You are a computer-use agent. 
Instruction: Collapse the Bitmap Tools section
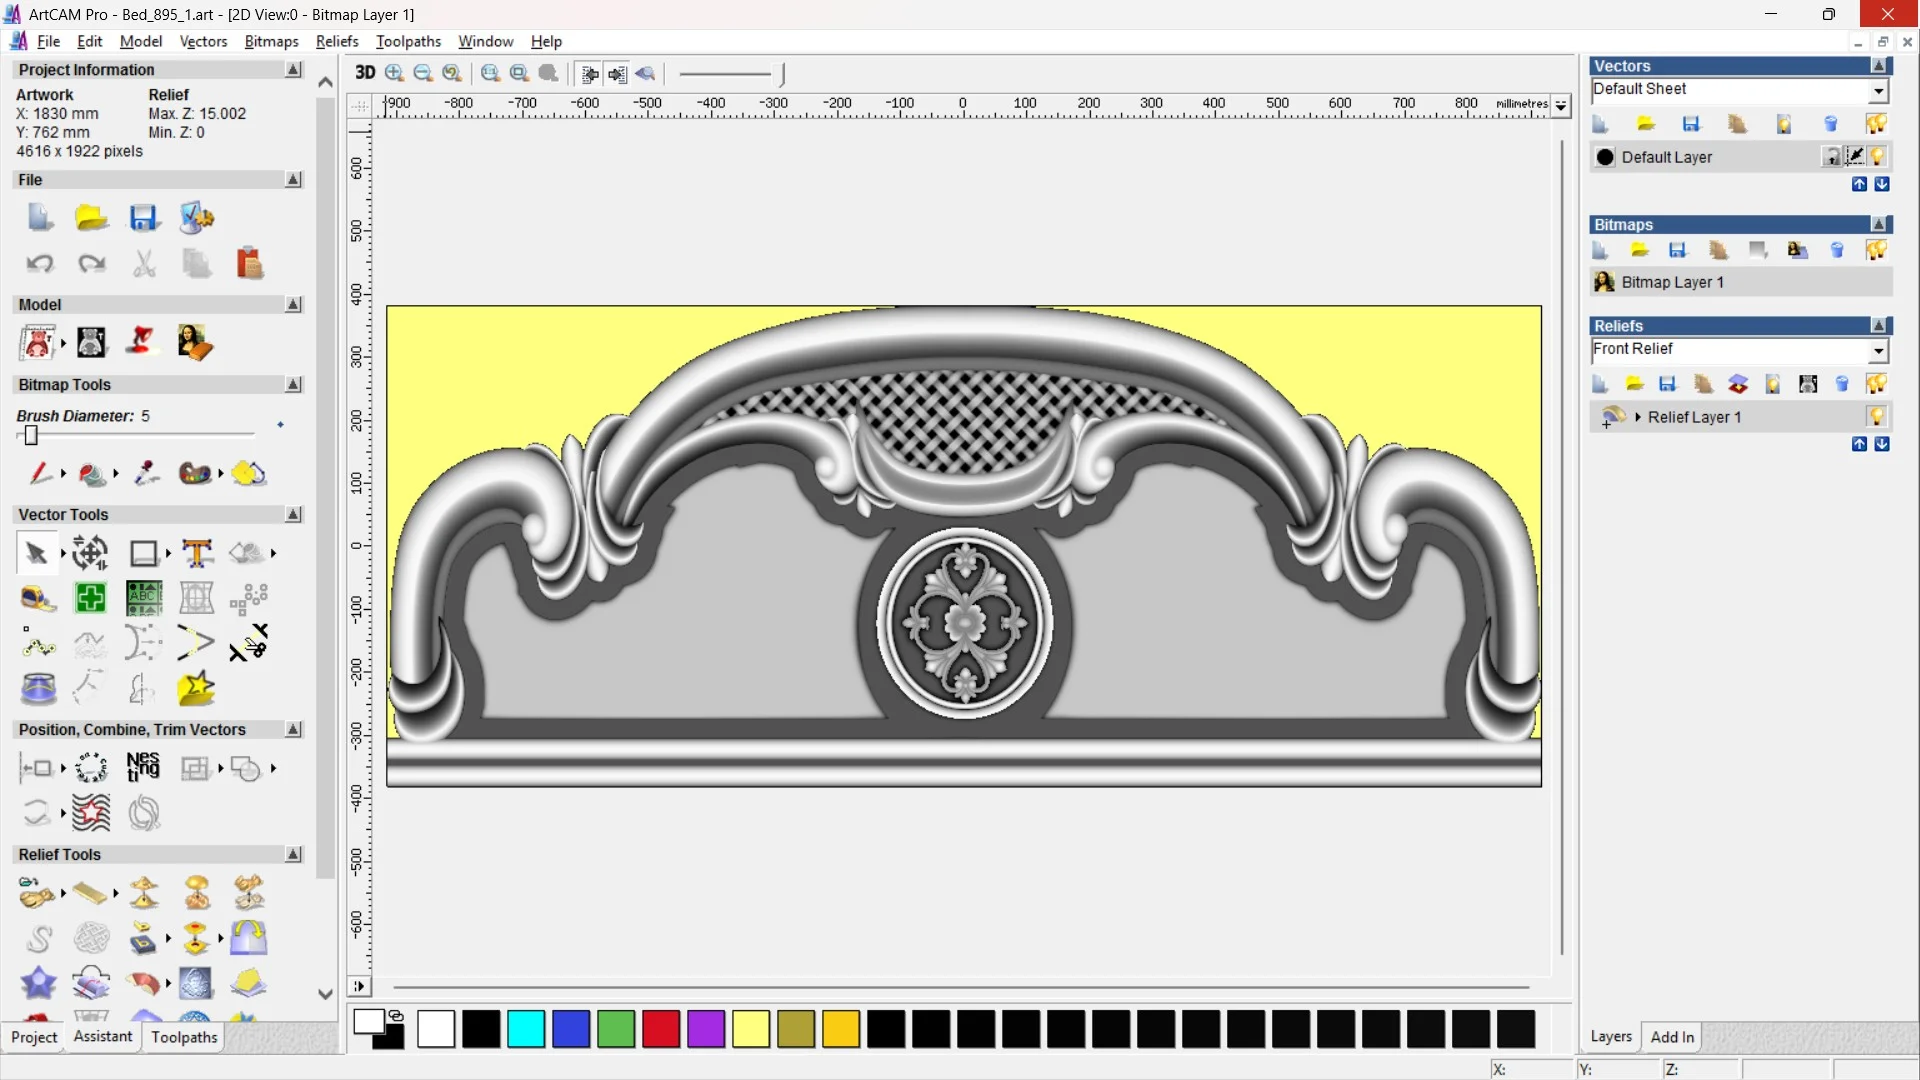293,385
